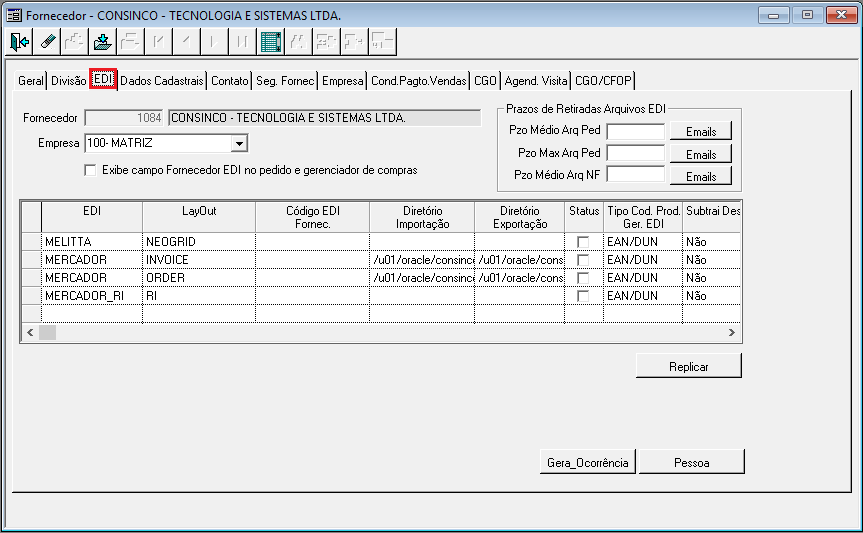Select the RI layout cell
The width and height of the screenshot is (863, 533).
click(x=199, y=296)
